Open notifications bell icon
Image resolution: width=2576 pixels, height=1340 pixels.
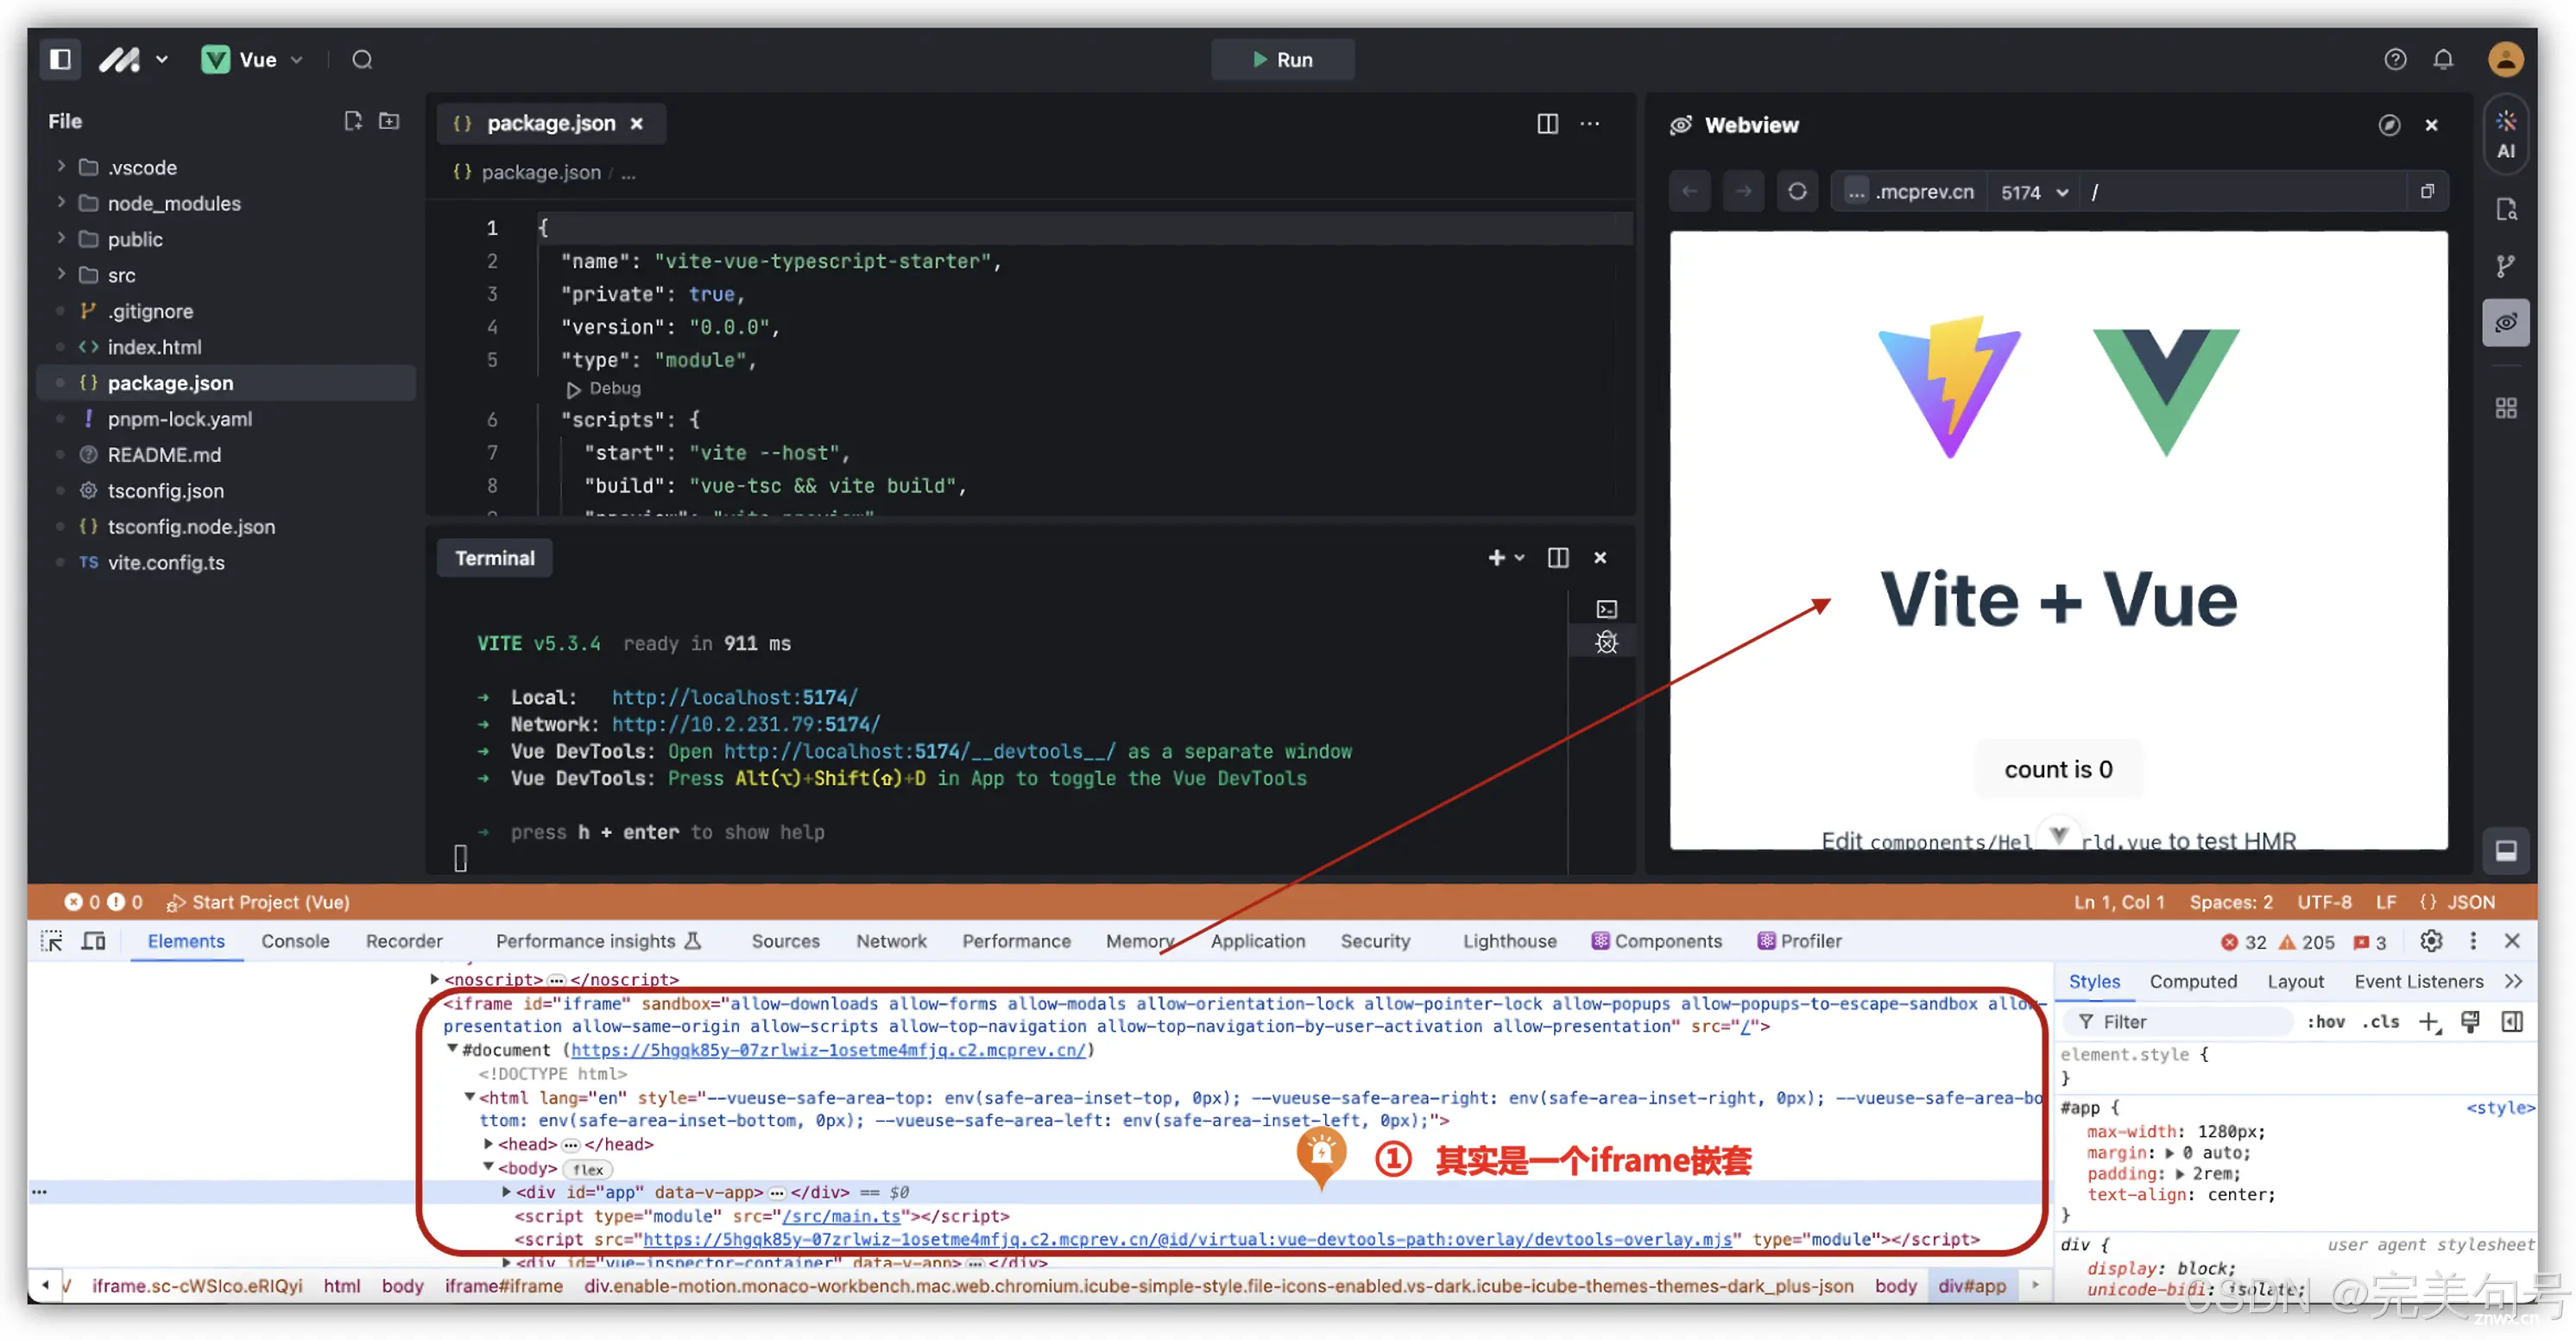2442,60
